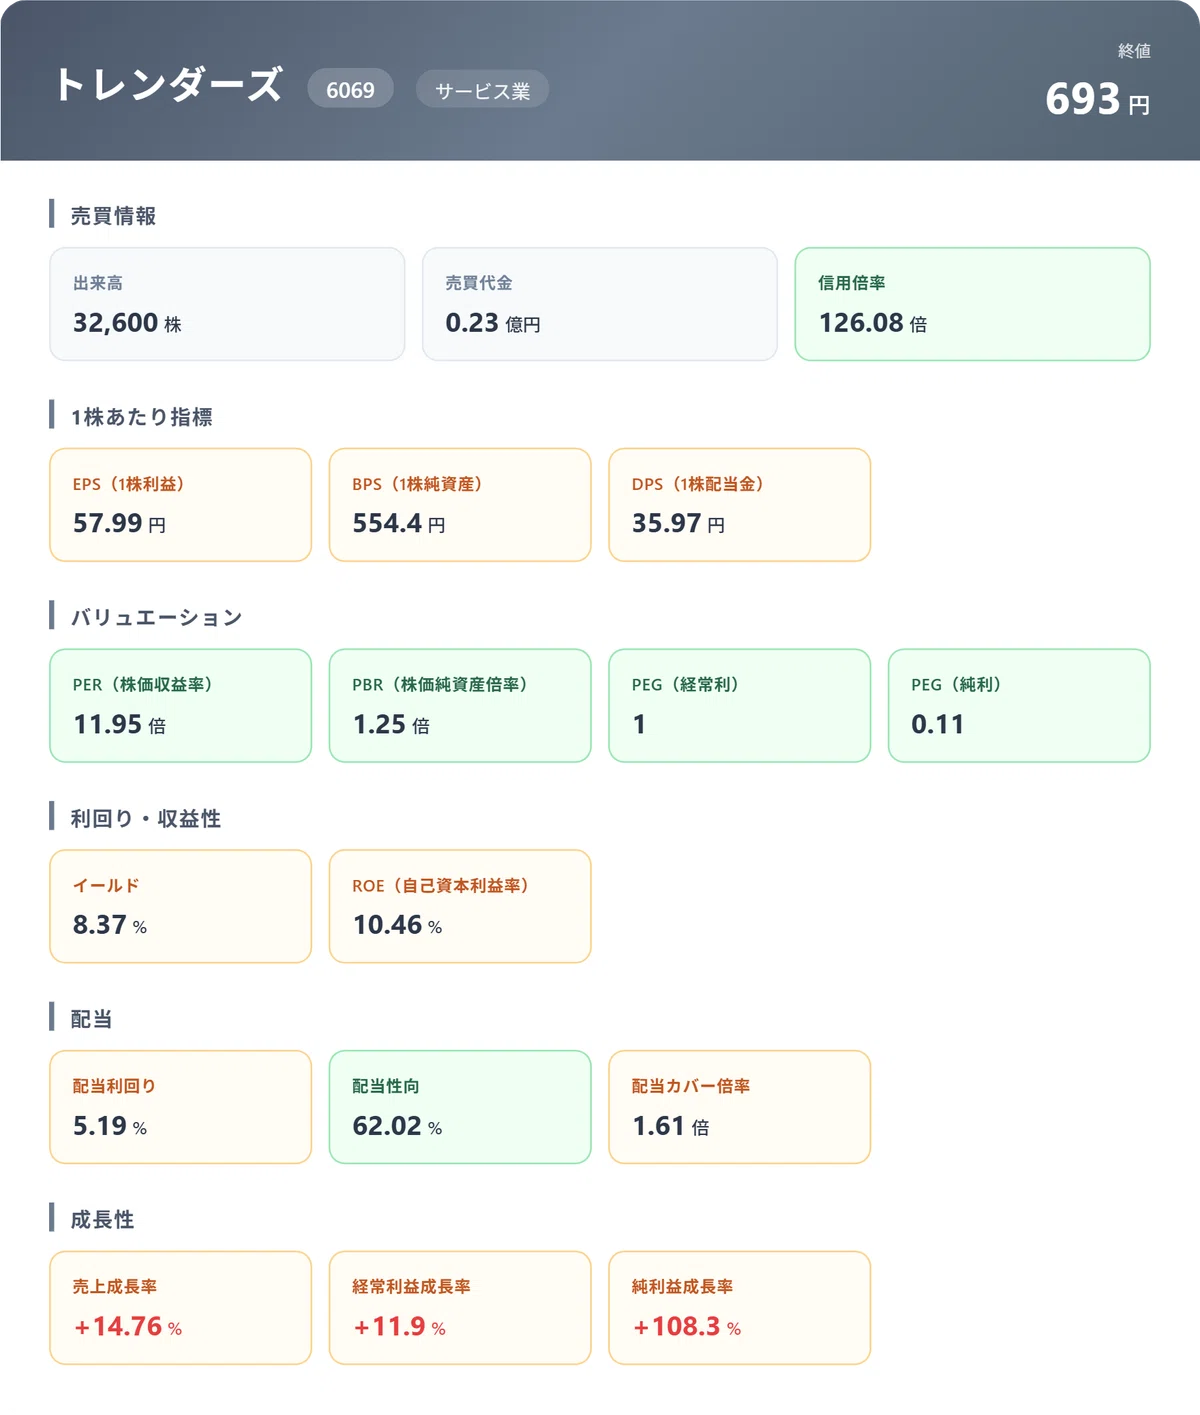1200x1415 pixels.
Task: Open the 信用倍率 margin ratio card
Action: [972, 304]
